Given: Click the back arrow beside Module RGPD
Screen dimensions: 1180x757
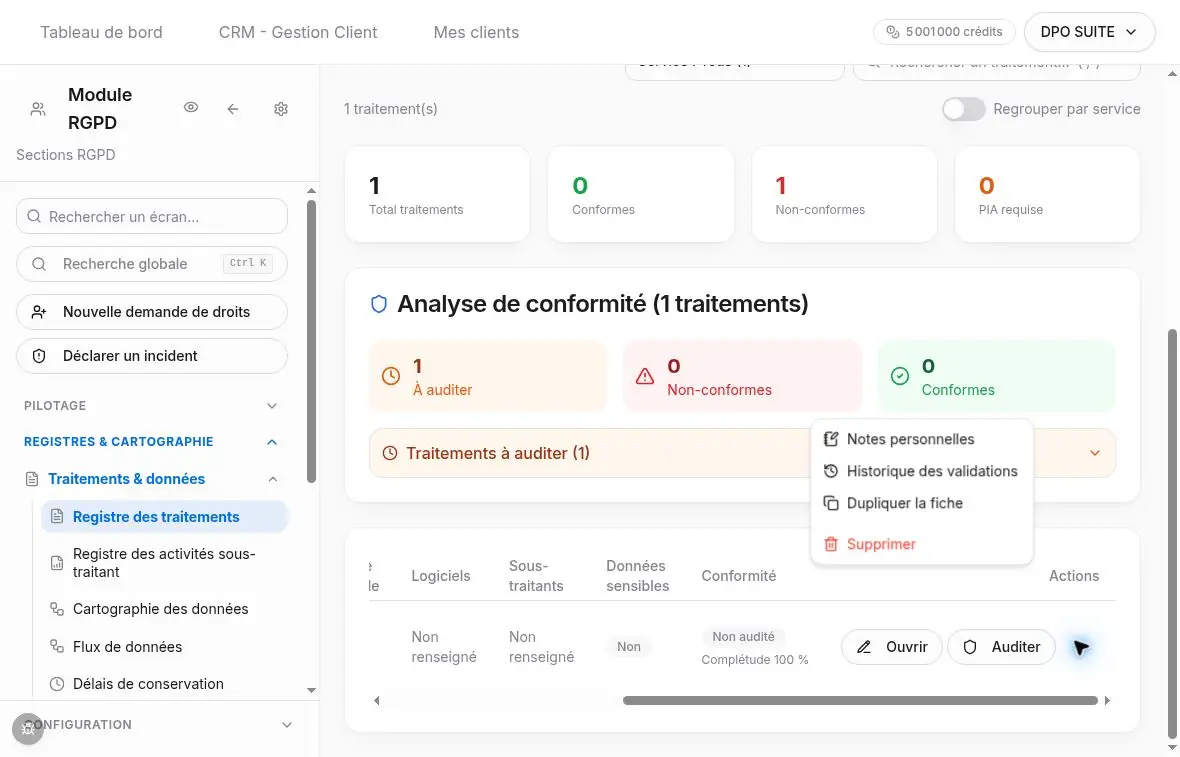Looking at the screenshot, I should pos(233,109).
